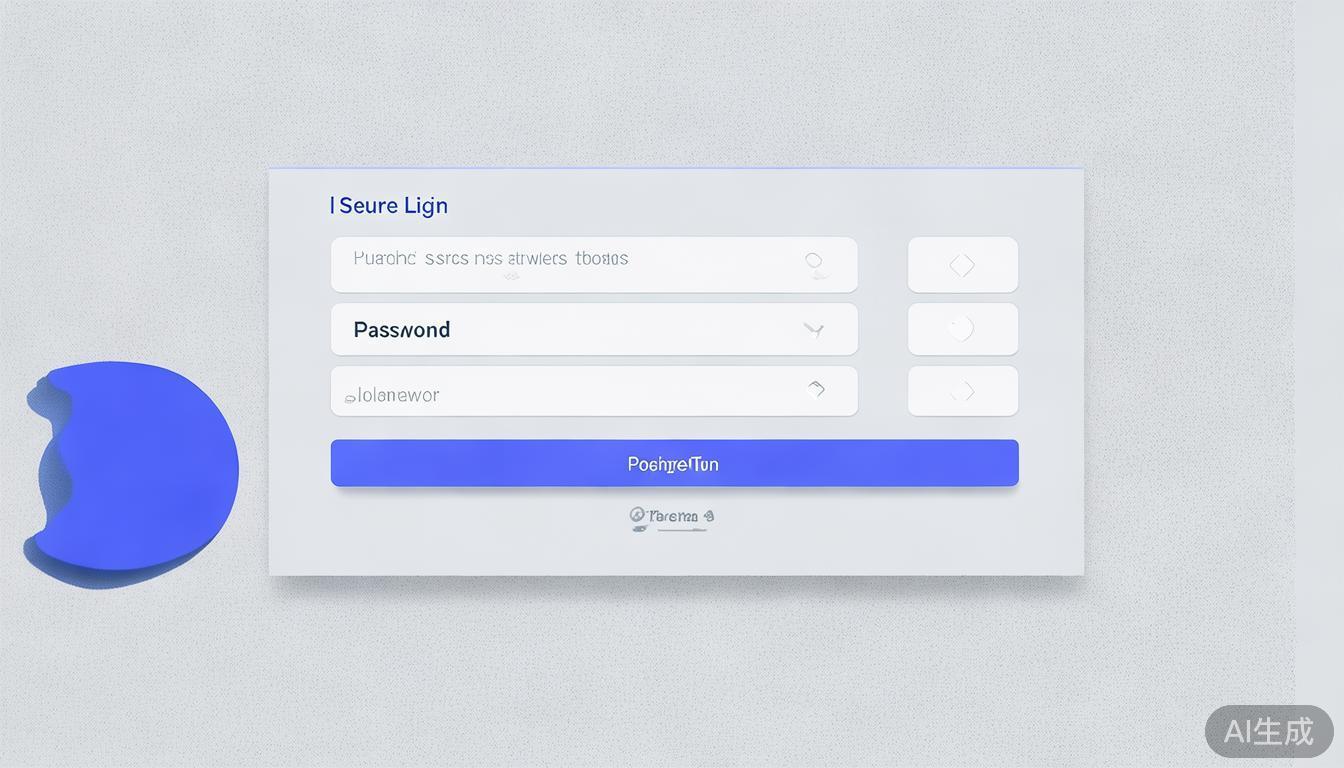Click the underline beneath the Tarema link
The height and width of the screenshot is (768, 1344).
pyautogui.click(x=680, y=530)
